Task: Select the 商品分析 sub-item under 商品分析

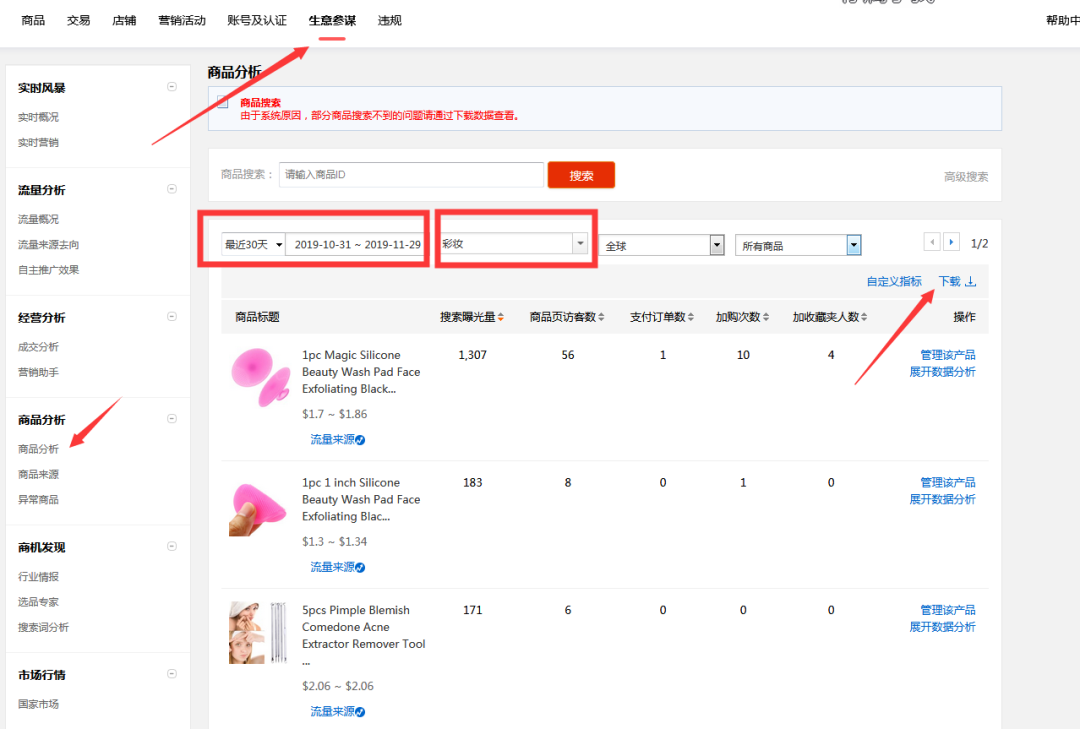Action: coord(39,449)
